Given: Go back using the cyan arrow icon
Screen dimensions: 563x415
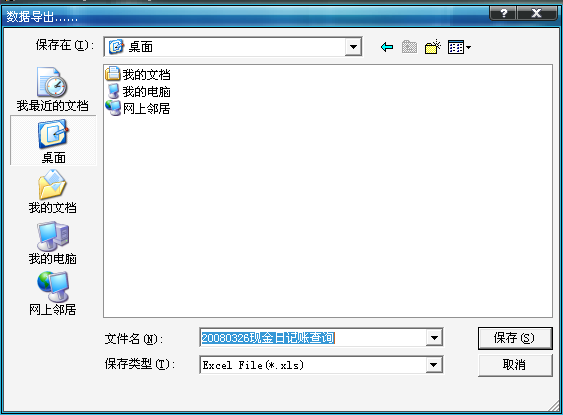Looking at the screenshot, I should click(387, 47).
